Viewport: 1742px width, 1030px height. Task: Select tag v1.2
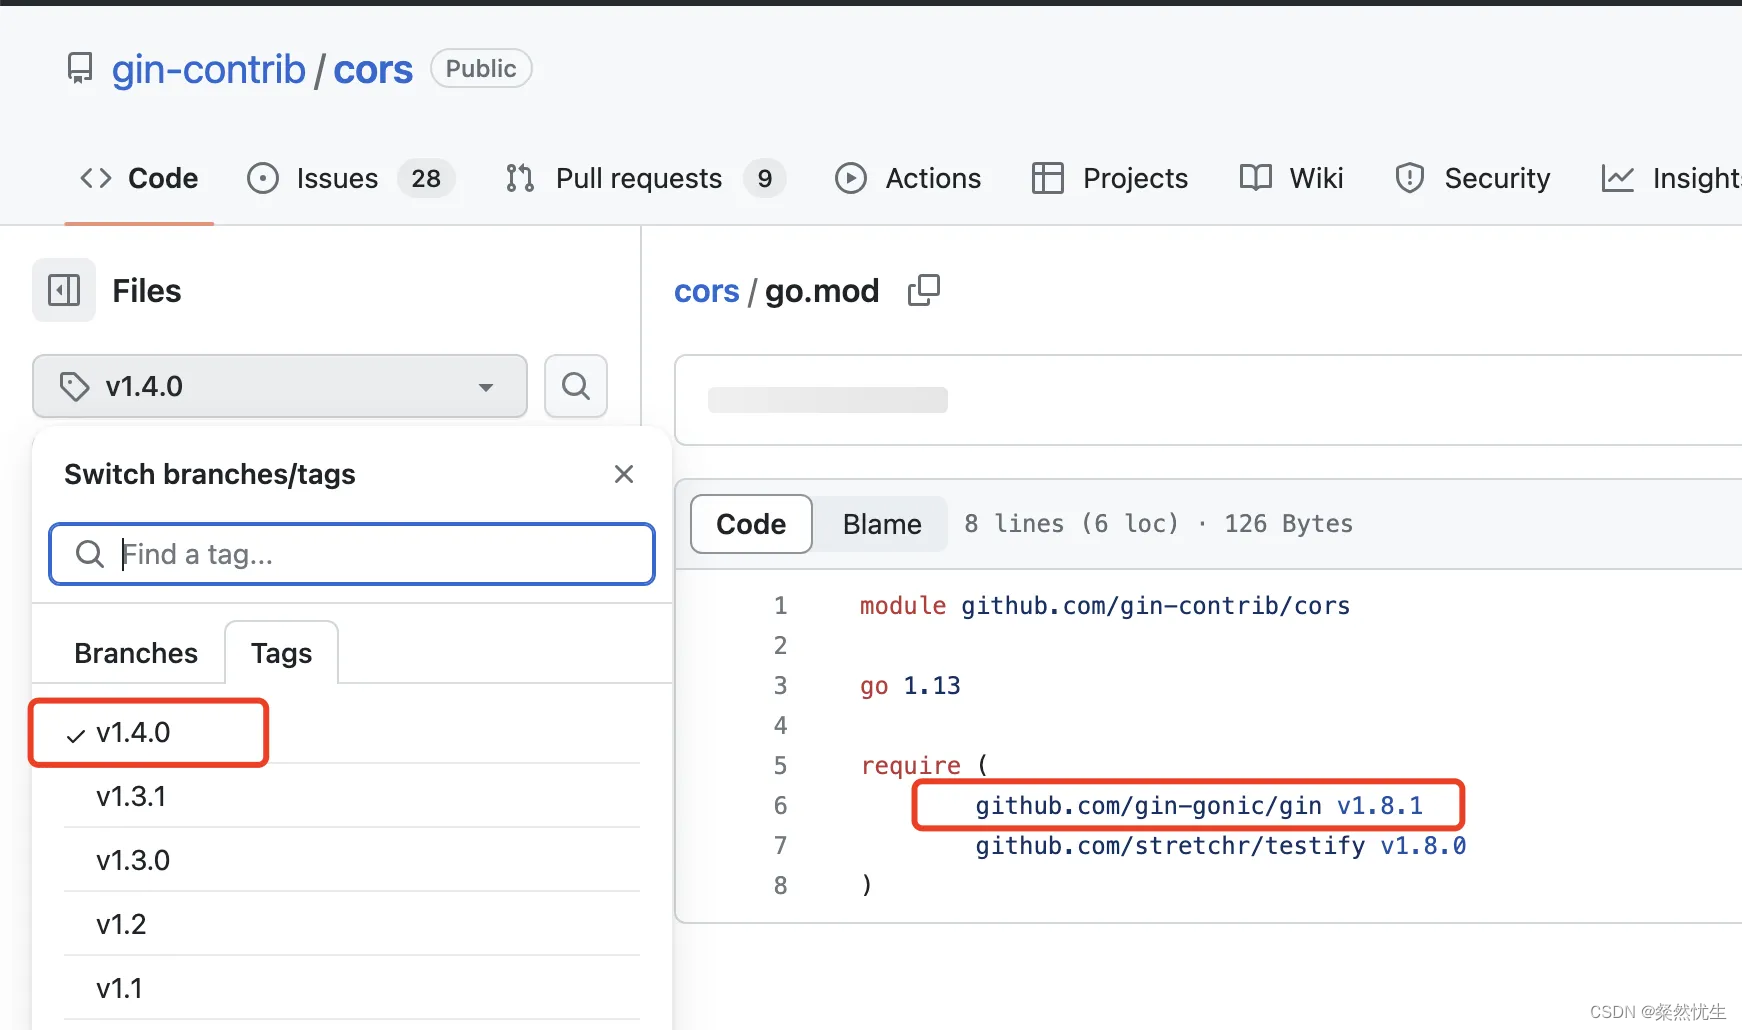pyautogui.click(x=352, y=924)
